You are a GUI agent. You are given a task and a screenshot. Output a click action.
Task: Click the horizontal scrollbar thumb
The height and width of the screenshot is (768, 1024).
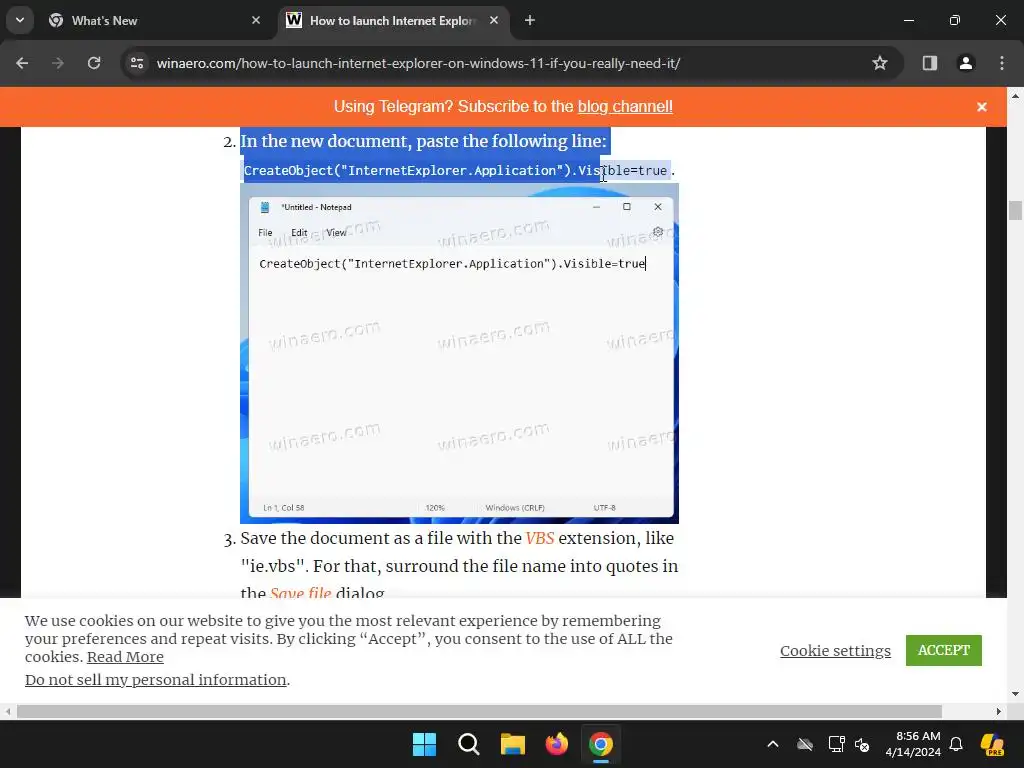[479, 711]
